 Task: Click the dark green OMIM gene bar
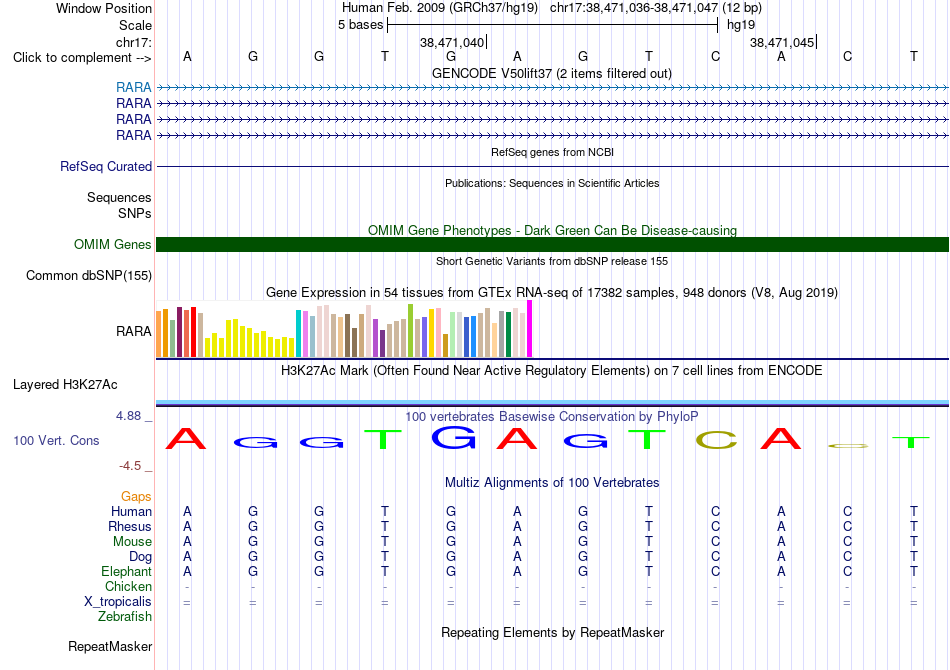[552, 245]
